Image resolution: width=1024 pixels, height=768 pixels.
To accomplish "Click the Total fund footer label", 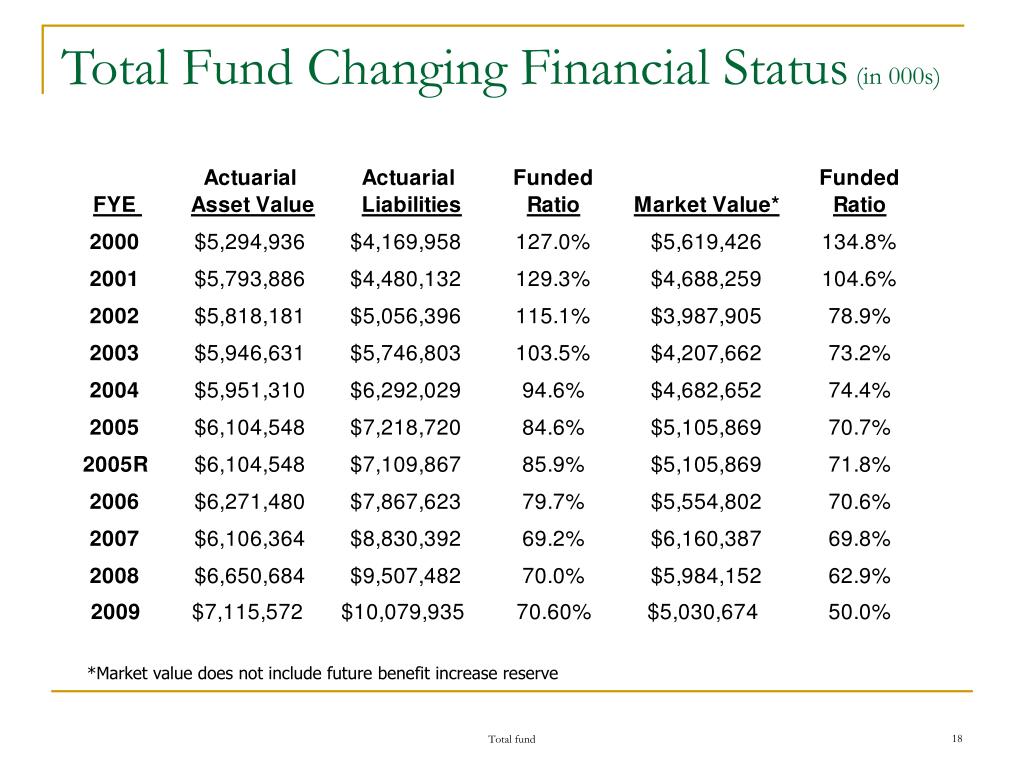I will (x=511, y=739).
